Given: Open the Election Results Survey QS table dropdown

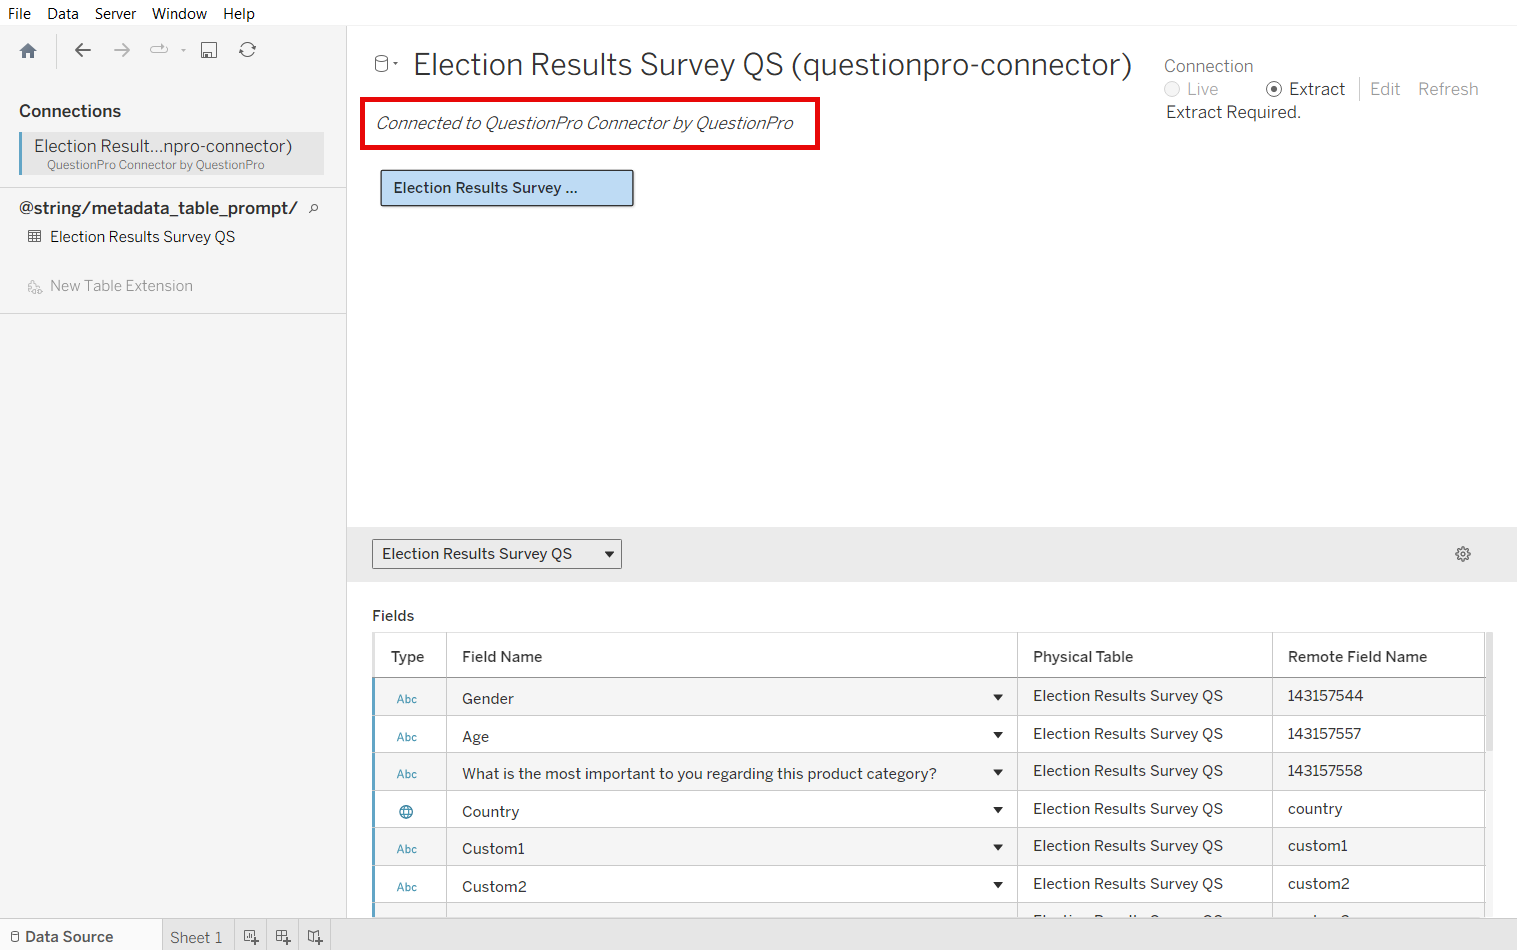Looking at the screenshot, I should coord(609,553).
